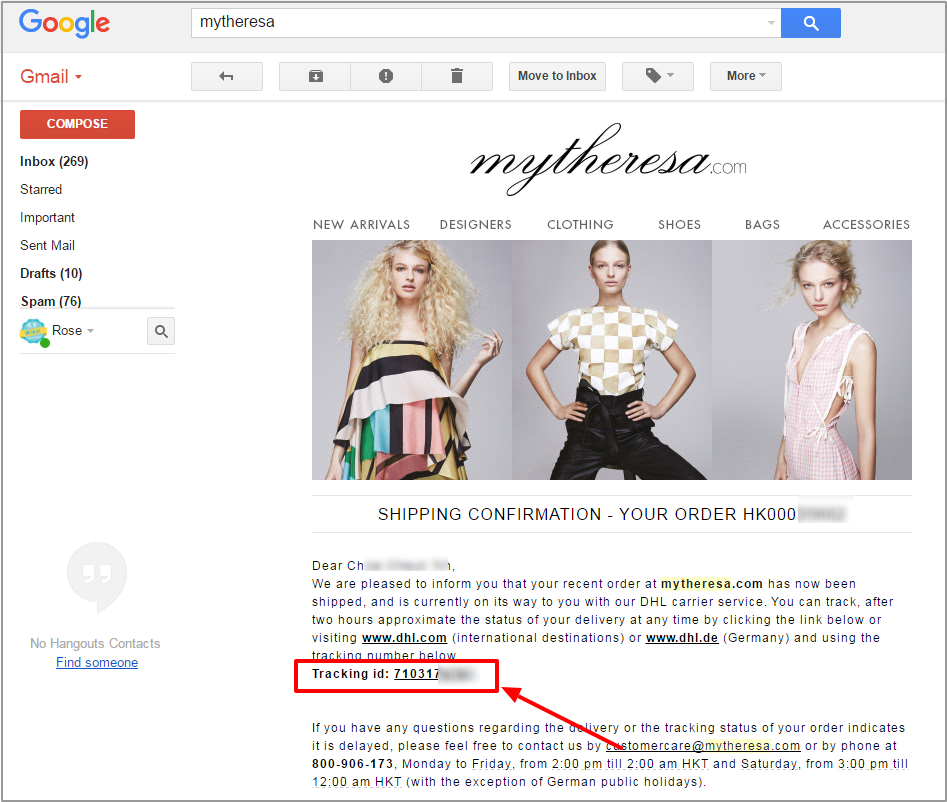The width and height of the screenshot is (947, 802).
Task: Show search options arrow in search box
Action: click(771, 23)
